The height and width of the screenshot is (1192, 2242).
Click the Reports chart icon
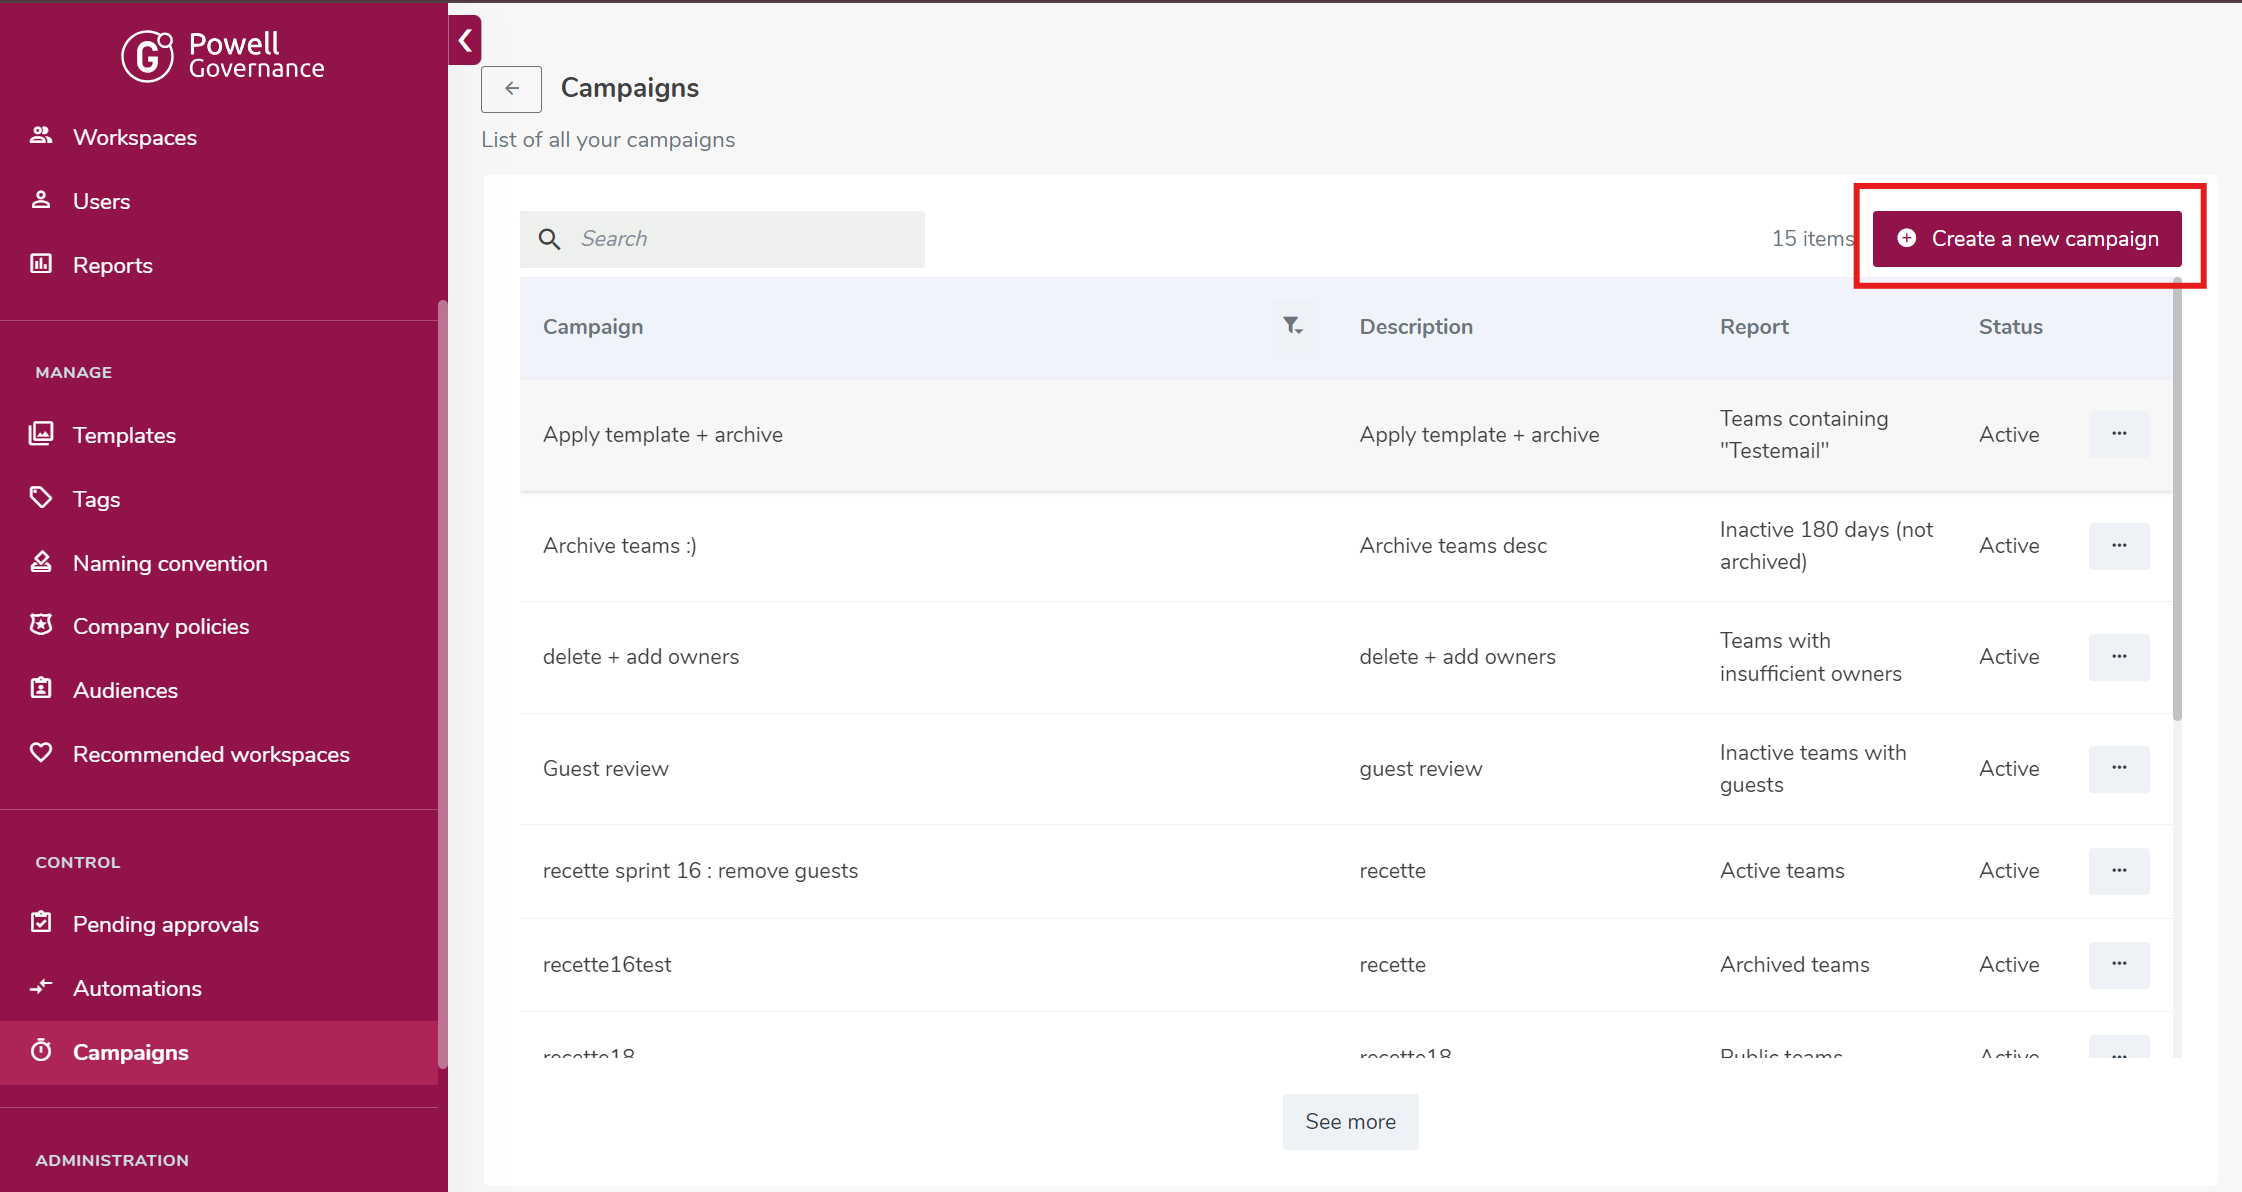click(x=41, y=264)
